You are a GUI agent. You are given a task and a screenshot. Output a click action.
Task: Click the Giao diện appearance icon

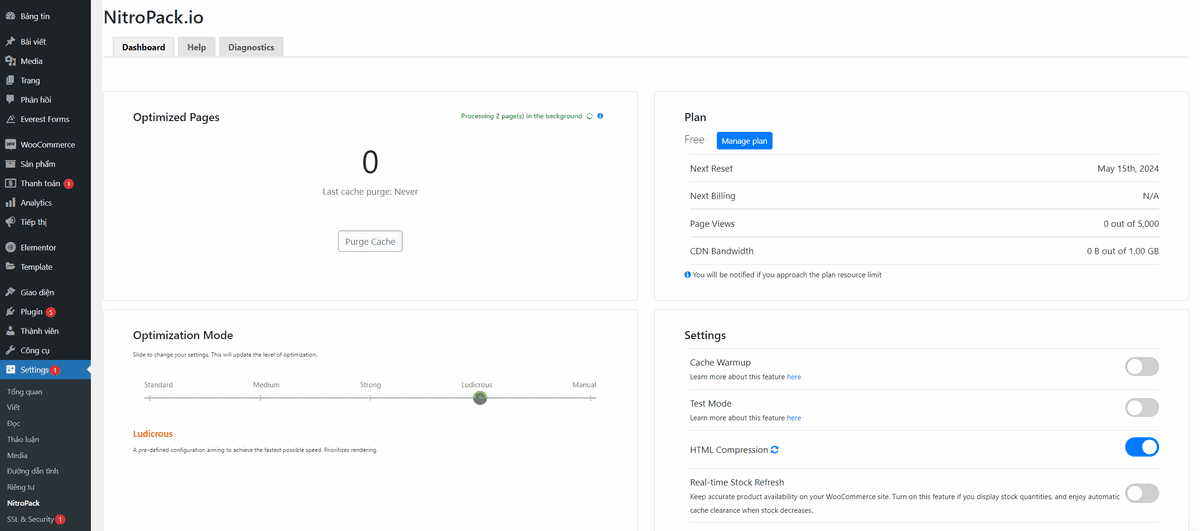coord(10,292)
